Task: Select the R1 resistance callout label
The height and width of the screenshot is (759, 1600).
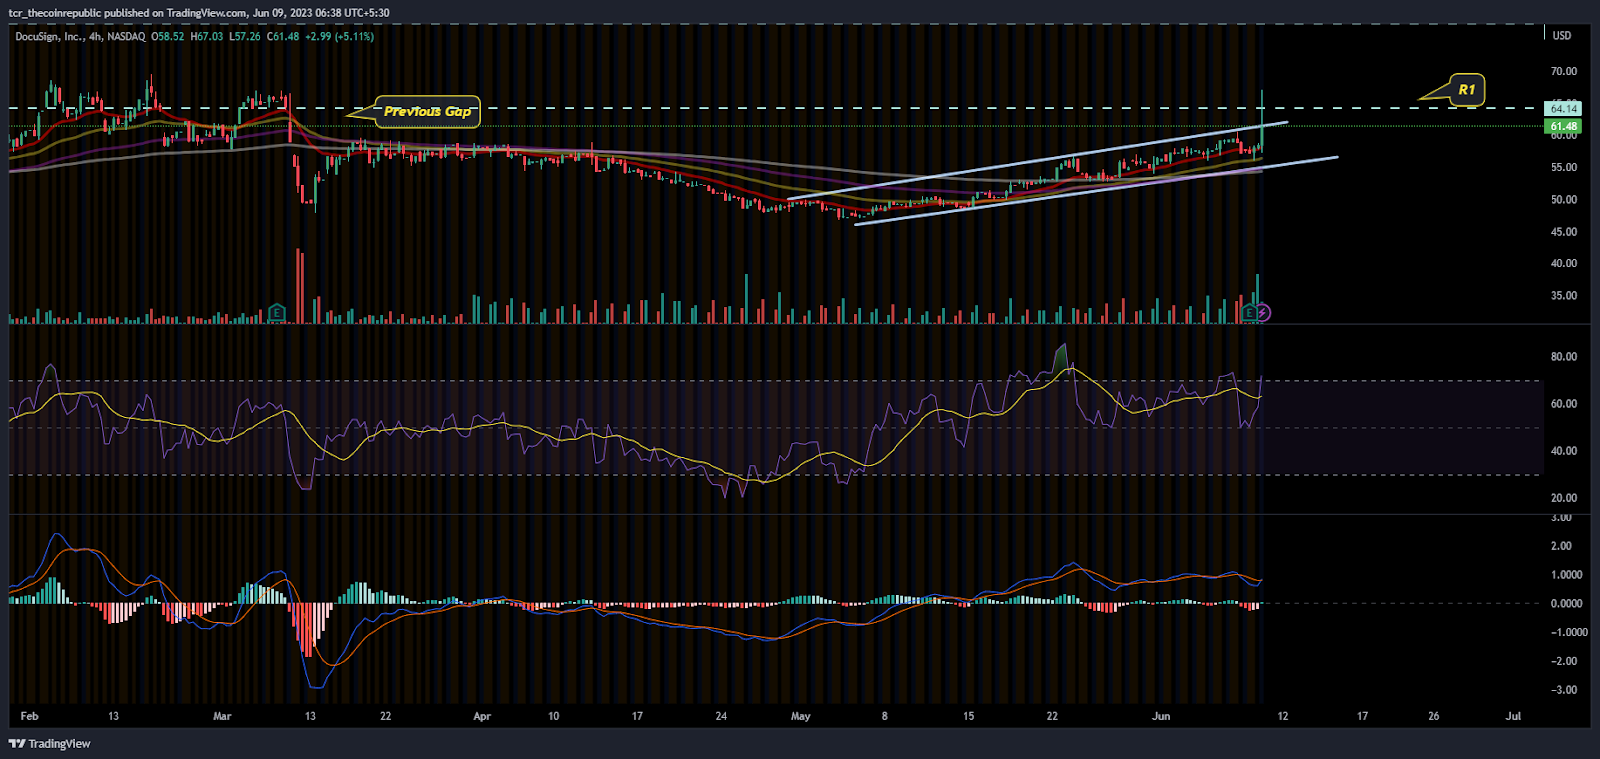Action: tap(1466, 89)
